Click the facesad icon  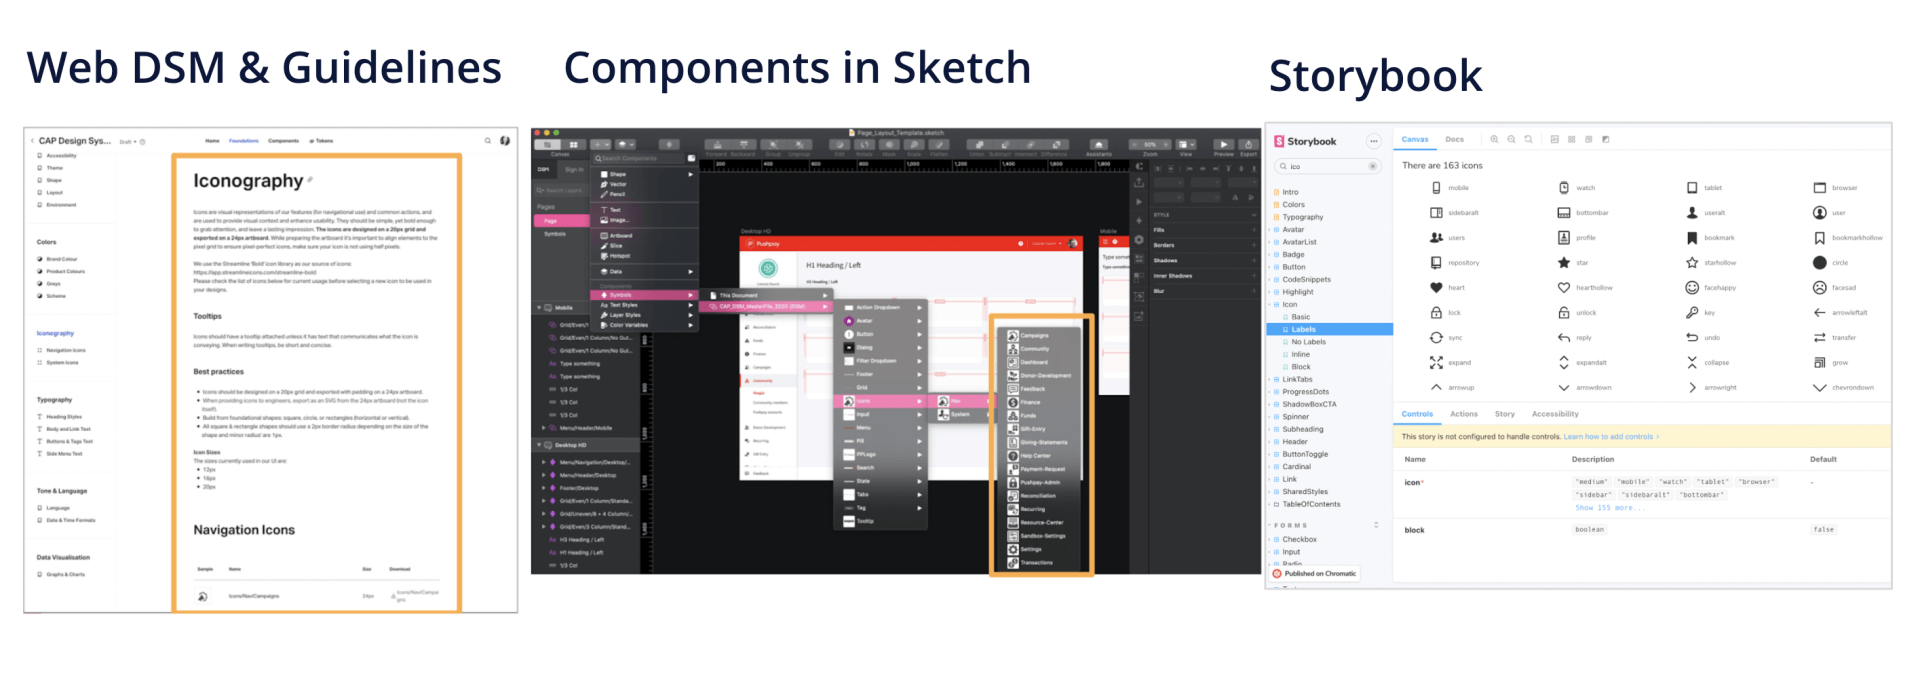tap(1820, 288)
